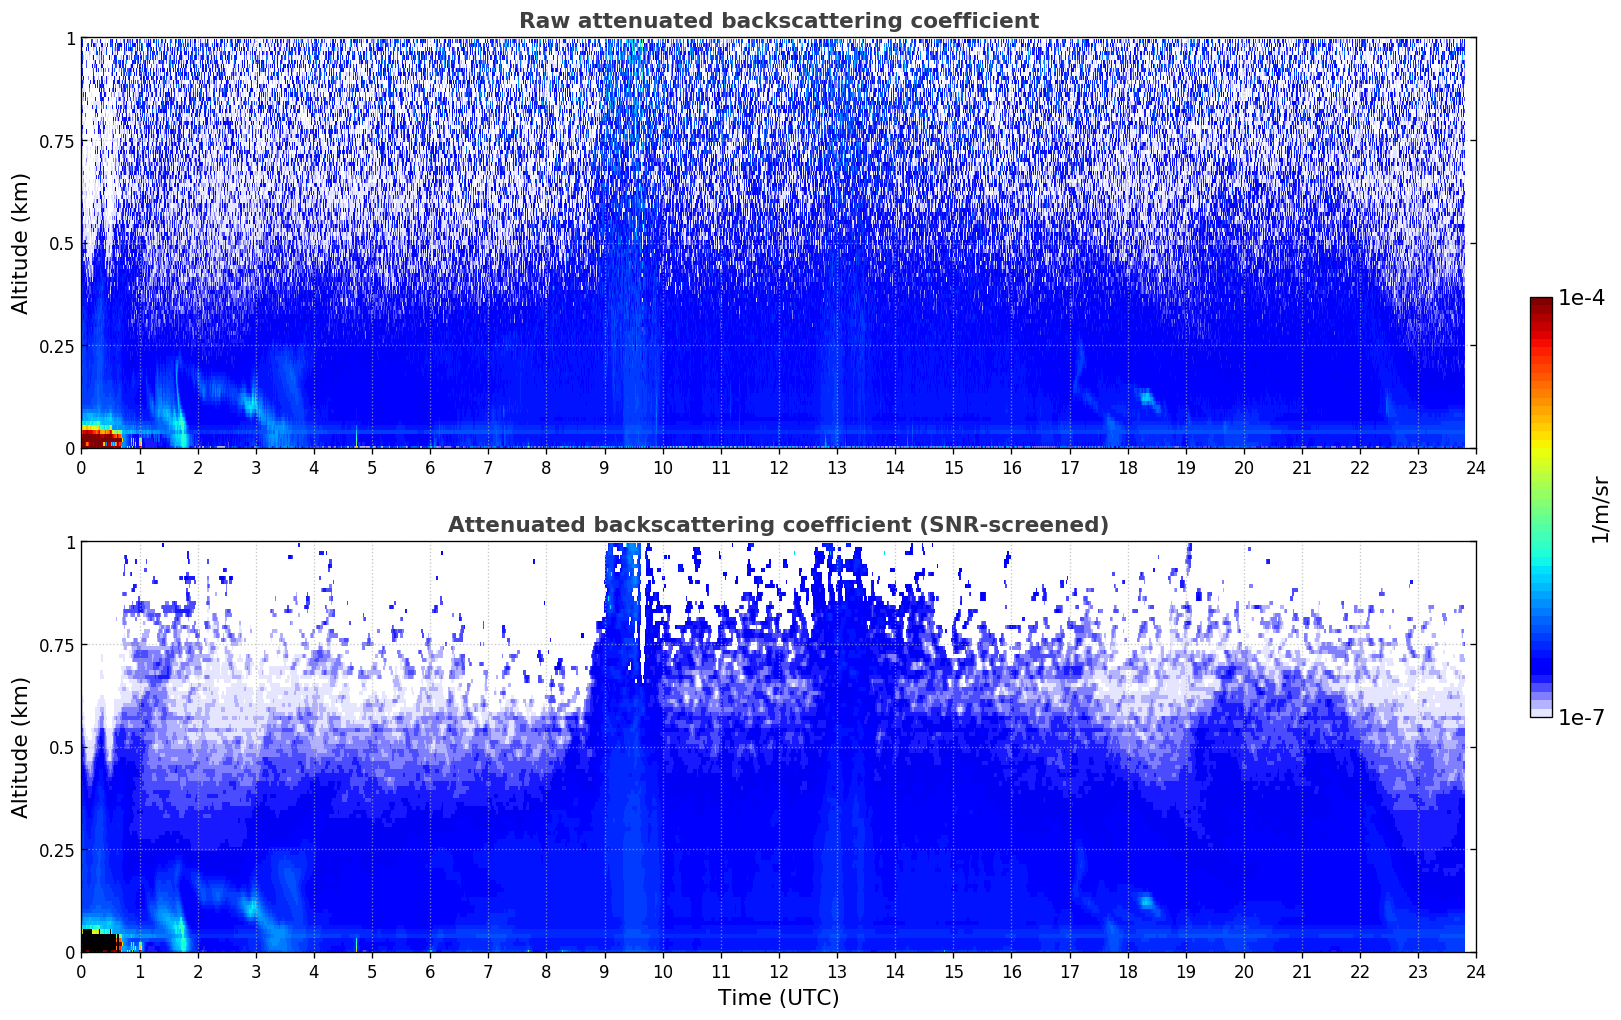
Task: Click the '18' time tick under the upper plot
Action: pyautogui.click(x=1127, y=467)
